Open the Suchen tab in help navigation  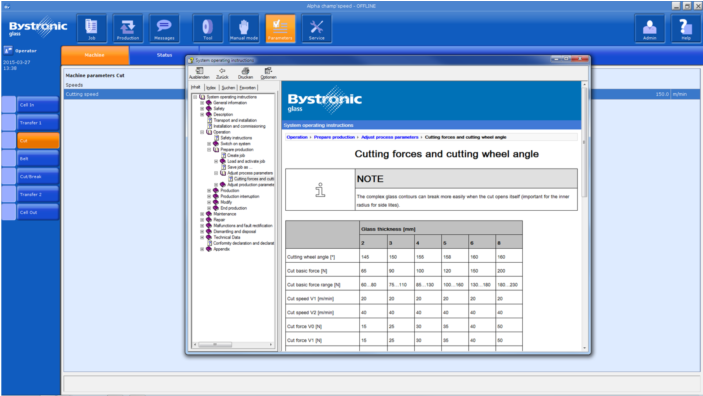click(228, 87)
